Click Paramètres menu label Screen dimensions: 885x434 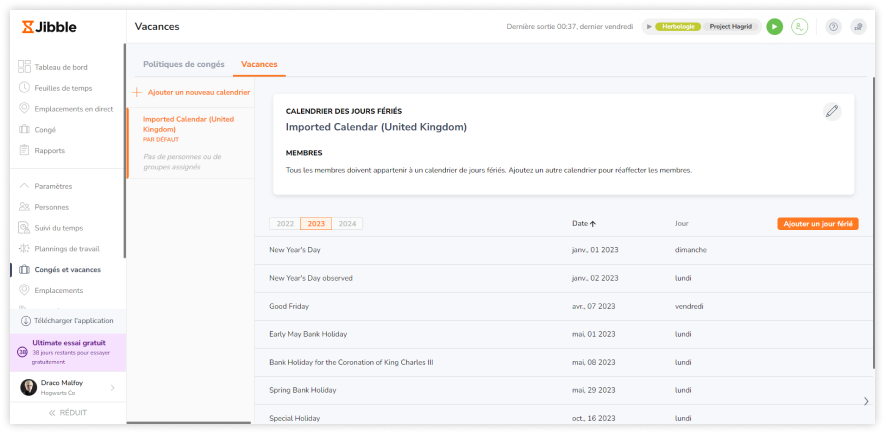tap(53, 186)
